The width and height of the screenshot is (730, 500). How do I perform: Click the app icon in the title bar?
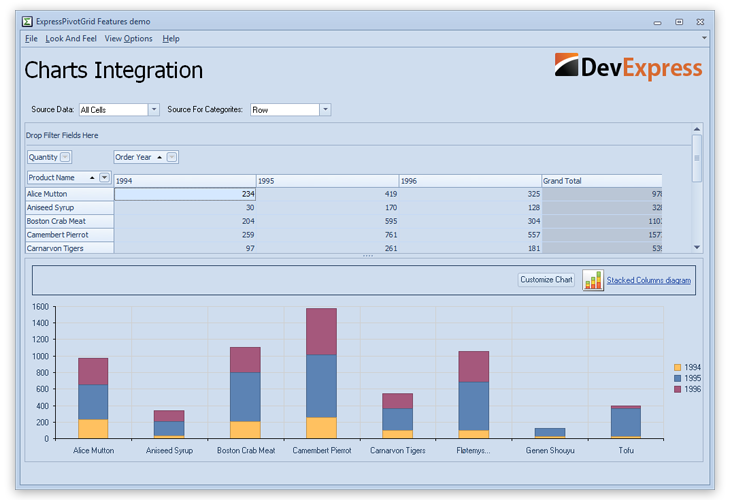(27, 21)
